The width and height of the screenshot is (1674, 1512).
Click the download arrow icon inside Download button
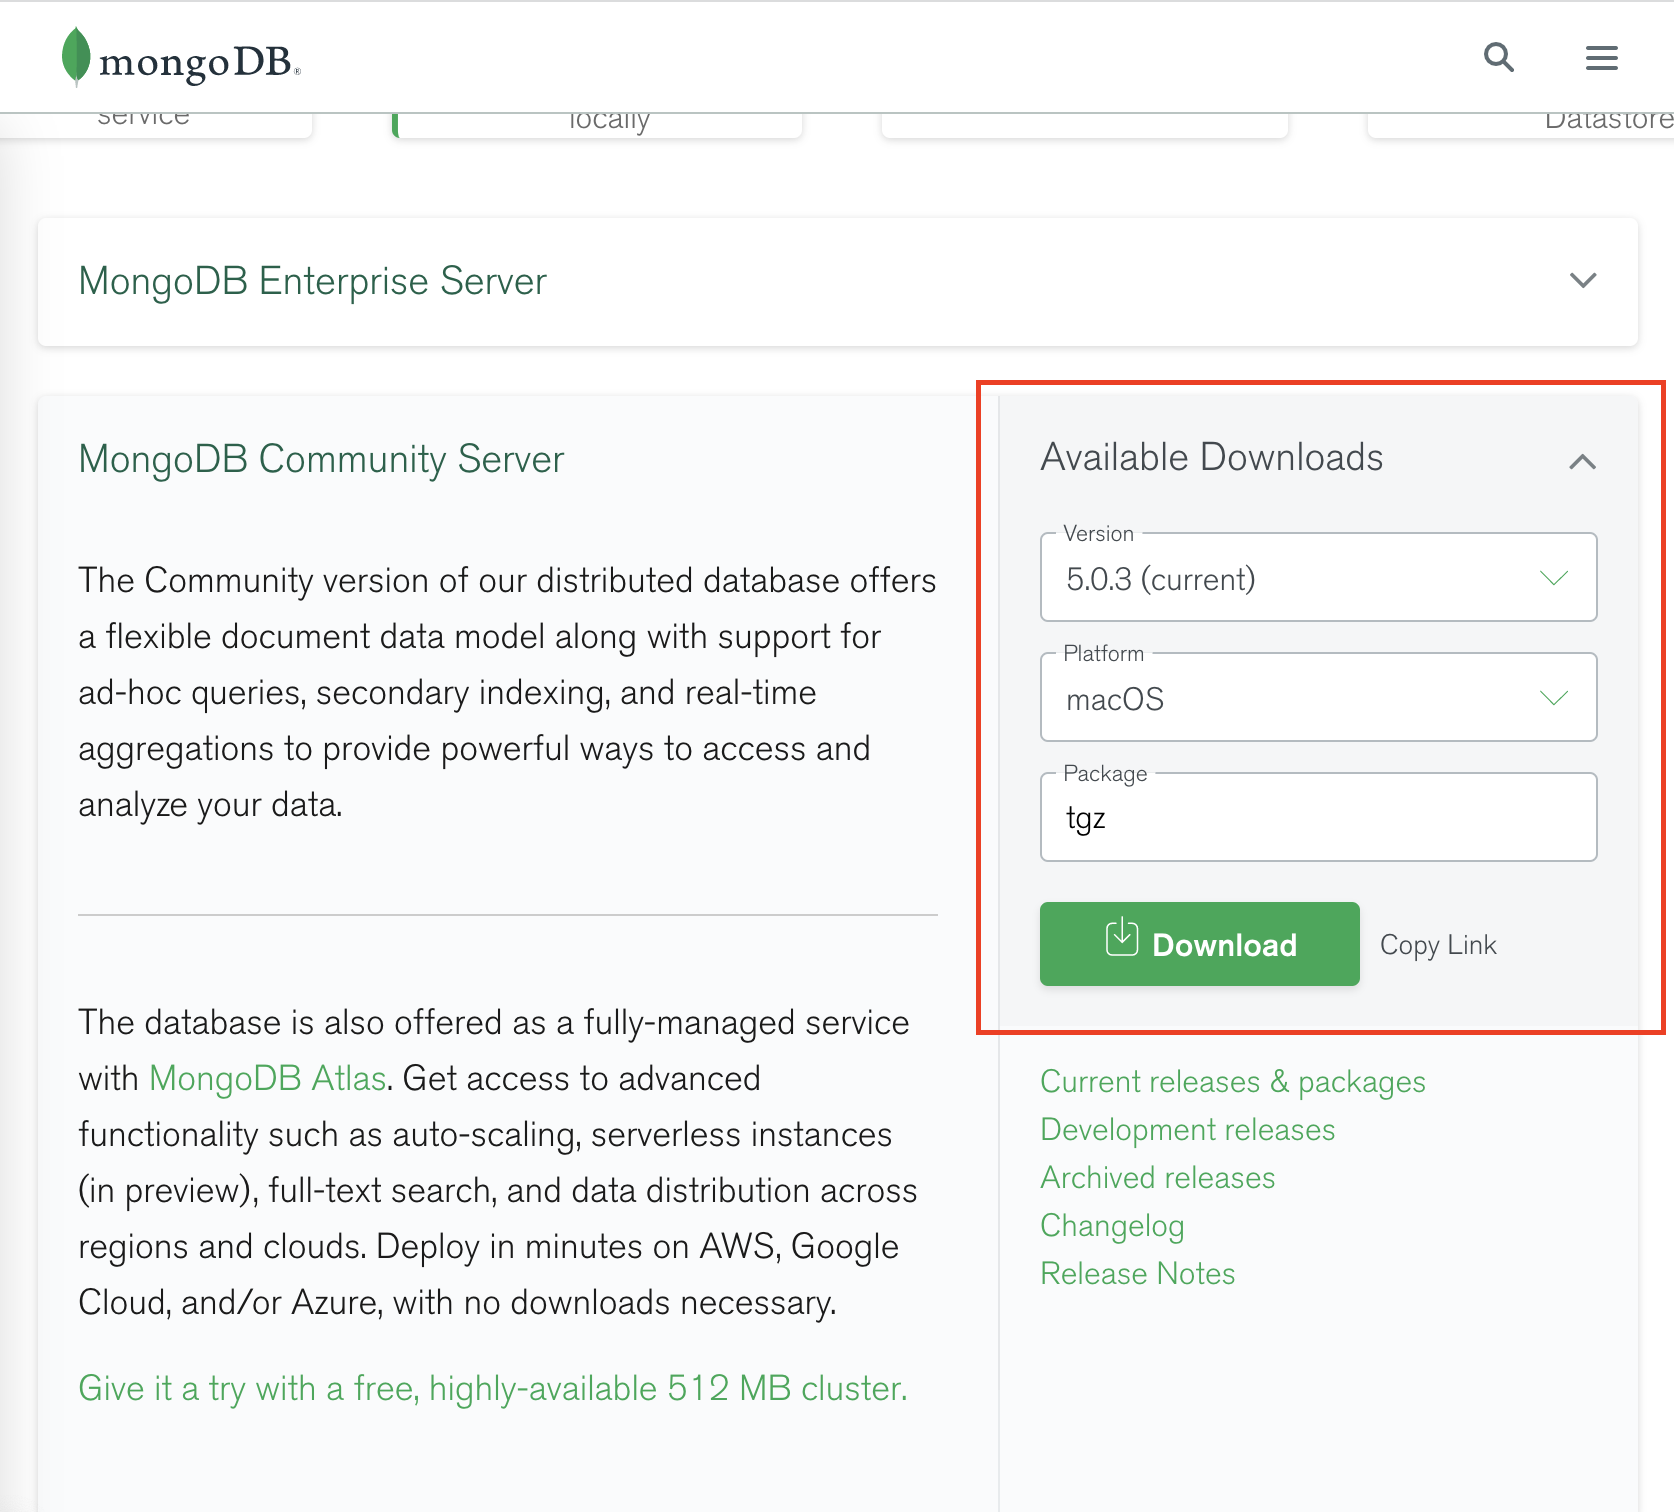coord(1122,941)
